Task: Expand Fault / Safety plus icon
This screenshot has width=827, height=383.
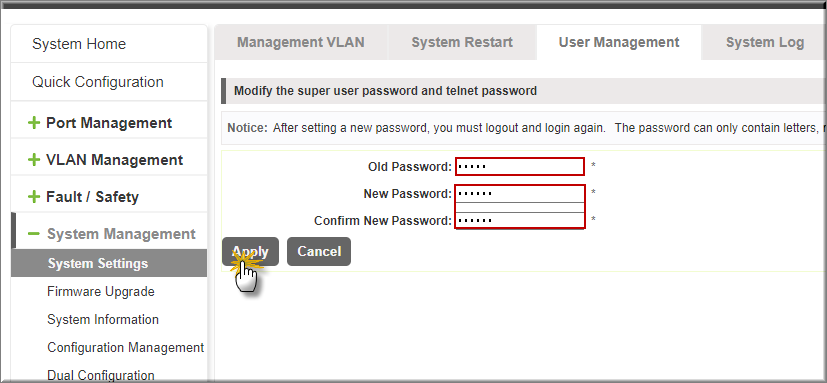Action: pos(34,197)
